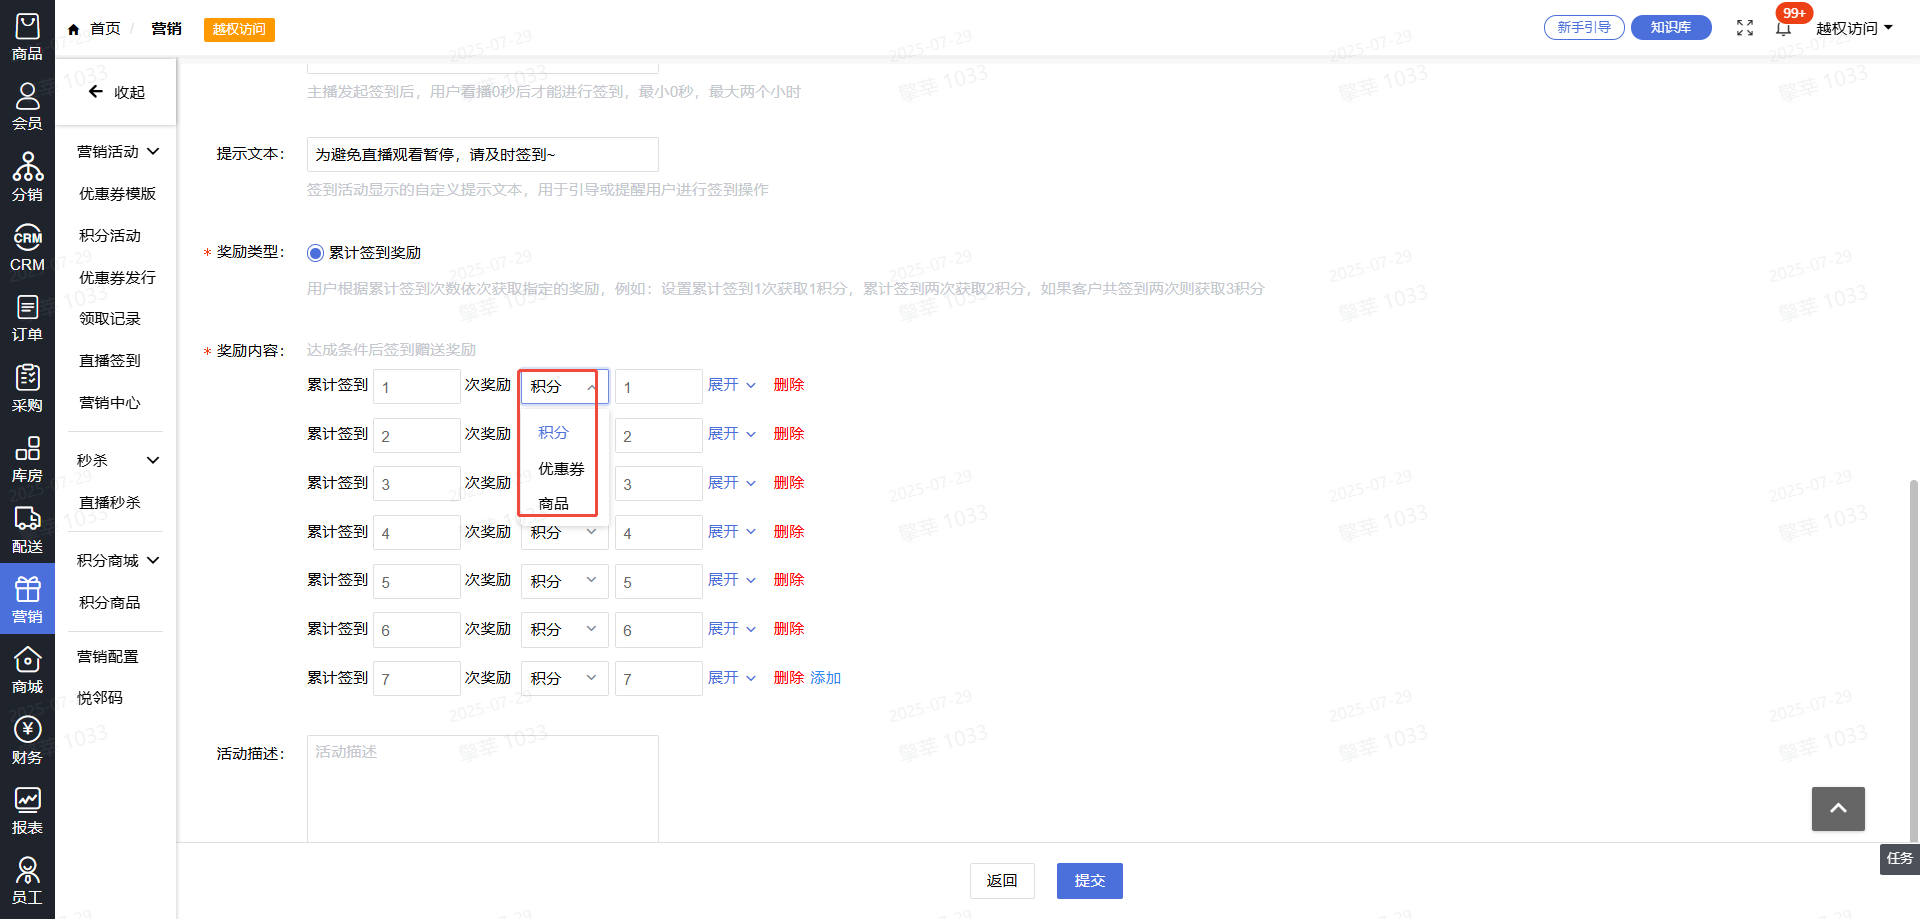The image size is (1920, 919).
Task: Open the 商品 module in sidebar
Action: 27,37
